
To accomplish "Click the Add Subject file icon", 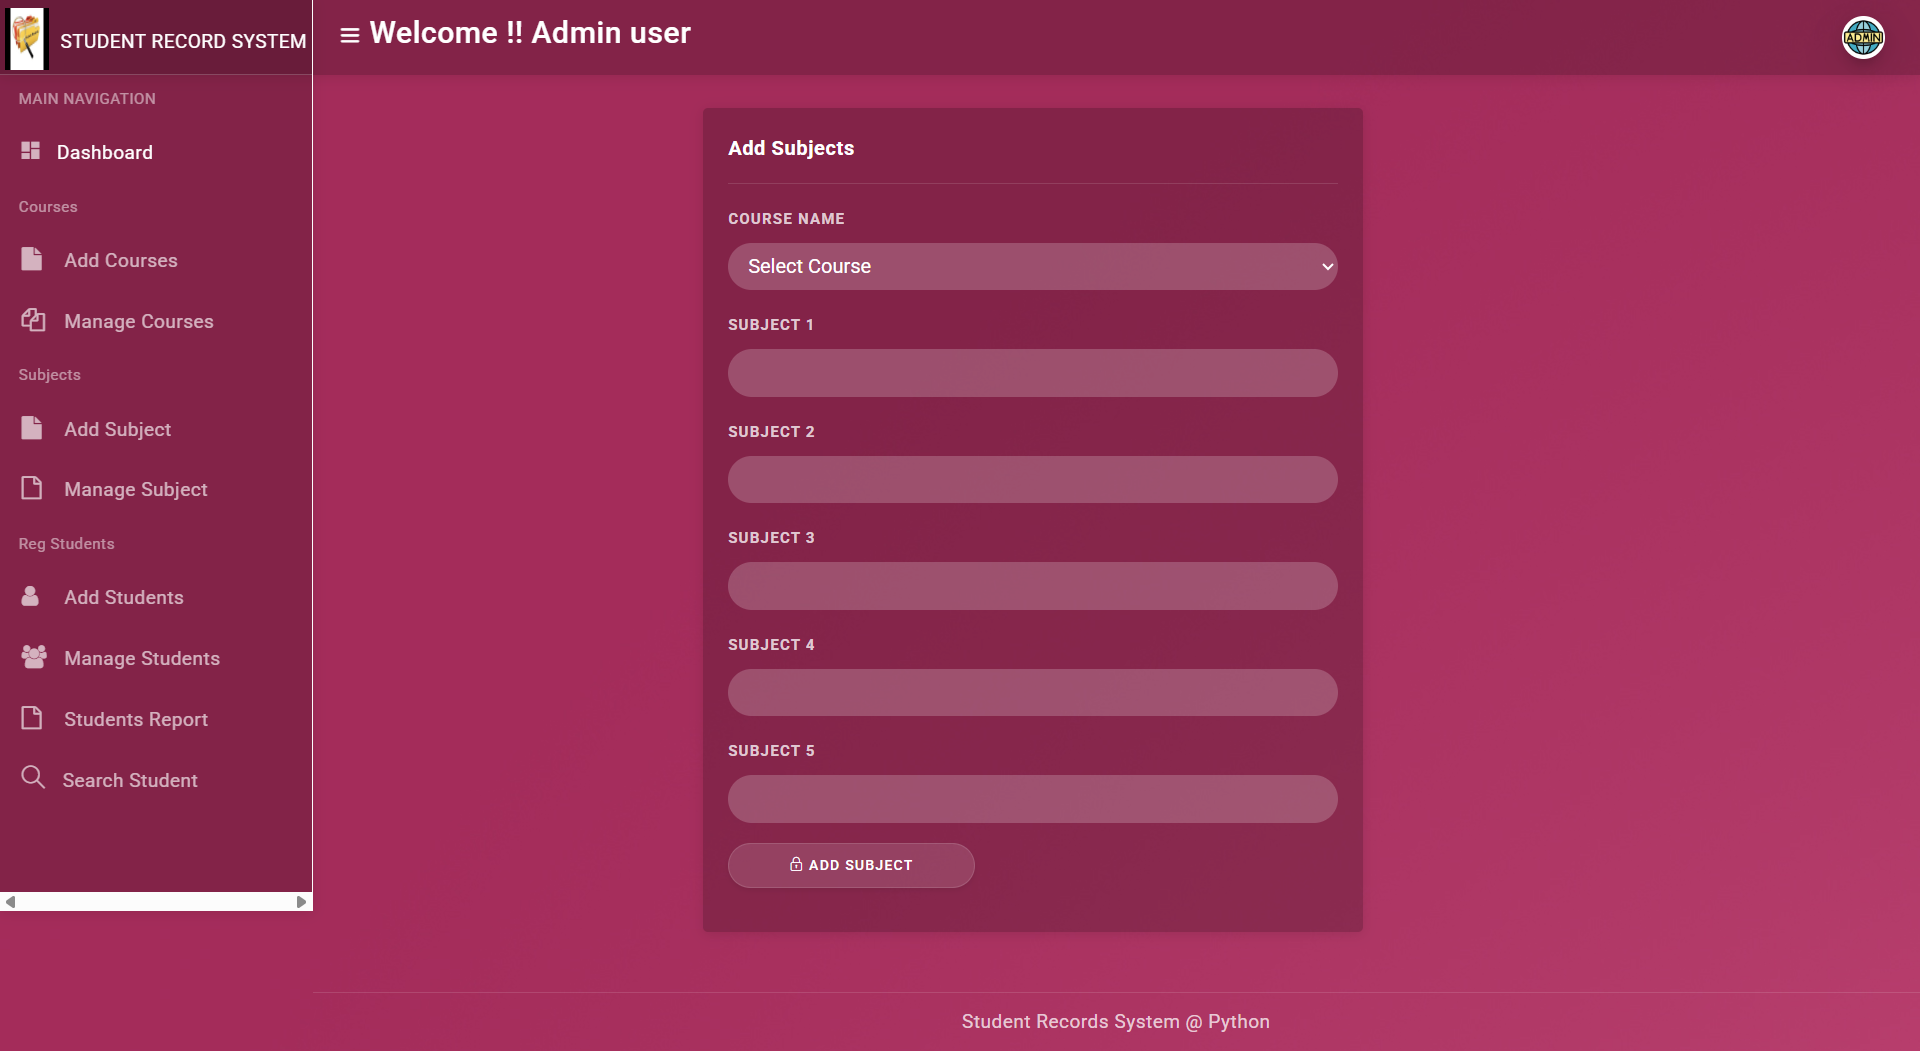I will coord(32,428).
